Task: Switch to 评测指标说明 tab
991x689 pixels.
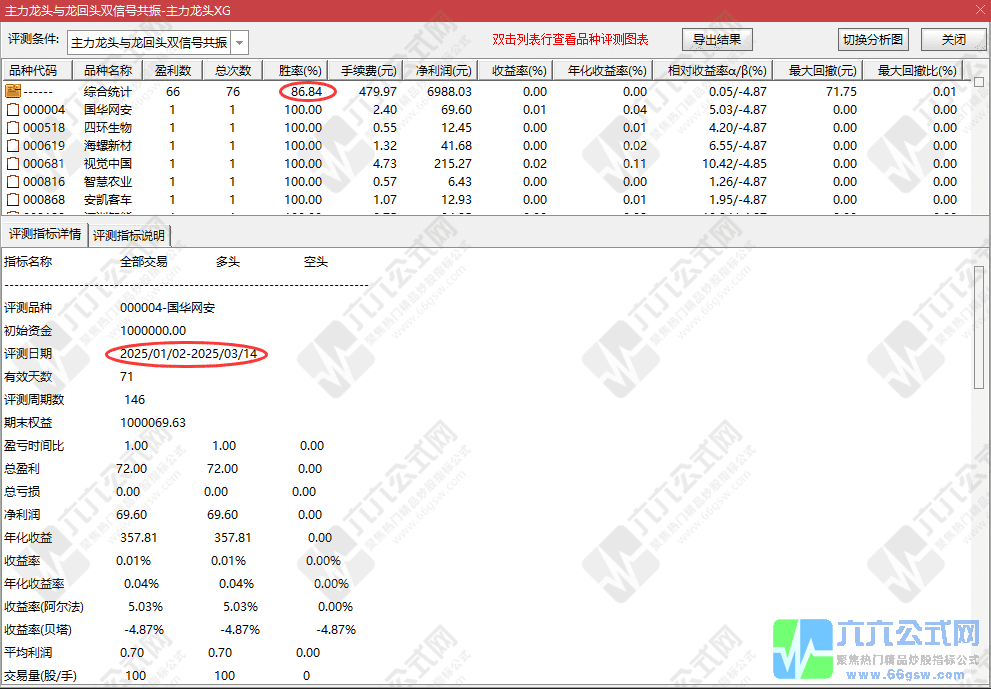Action: click(x=130, y=236)
